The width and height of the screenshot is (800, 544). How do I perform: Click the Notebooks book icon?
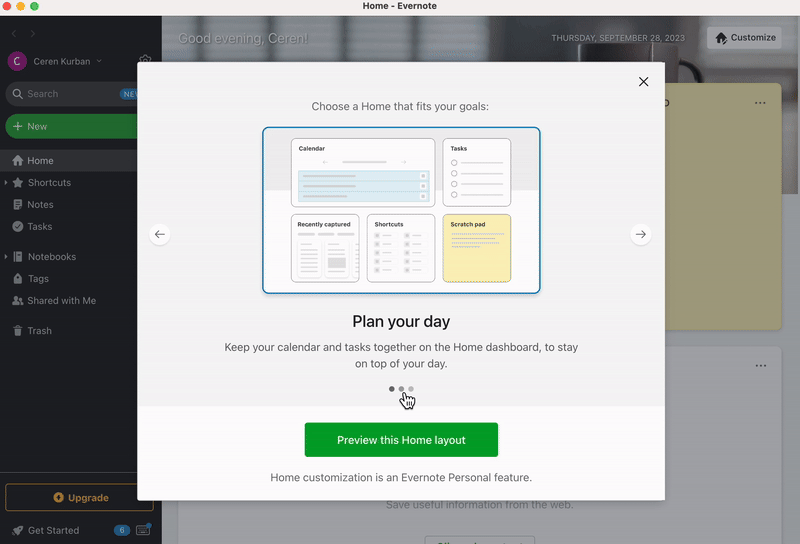[18, 257]
